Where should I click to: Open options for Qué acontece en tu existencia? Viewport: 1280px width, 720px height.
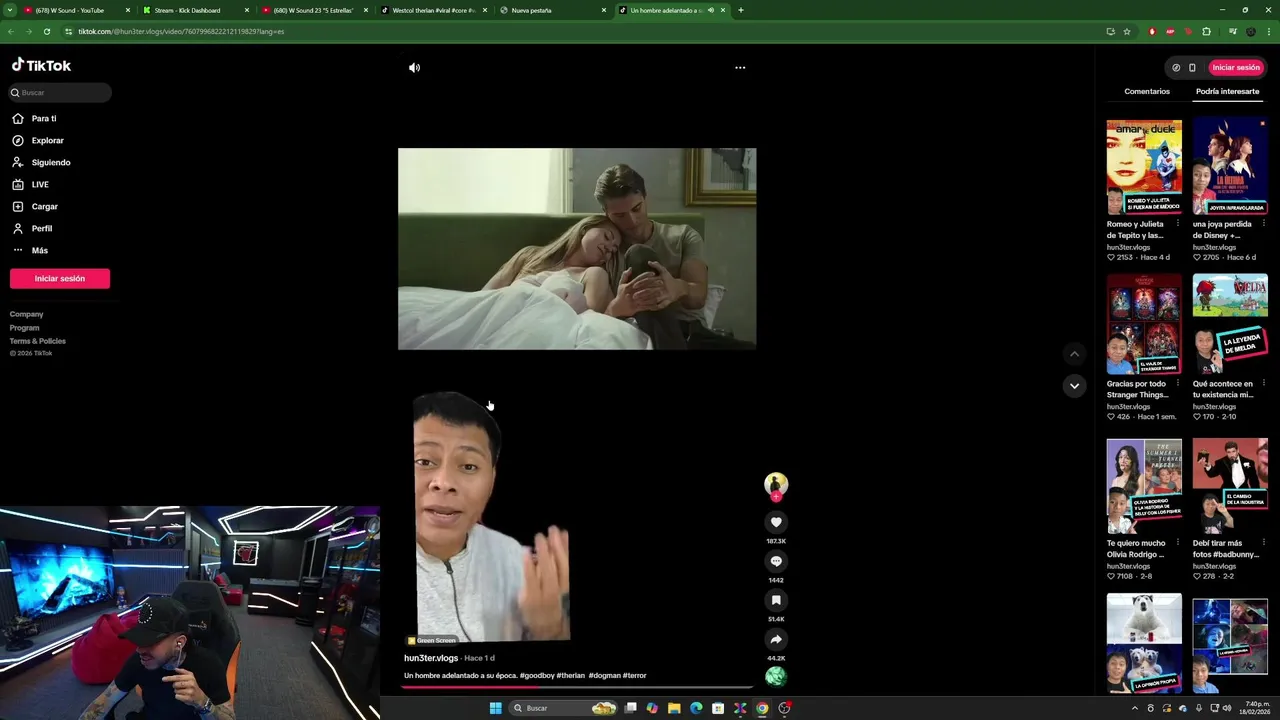[1263, 383]
